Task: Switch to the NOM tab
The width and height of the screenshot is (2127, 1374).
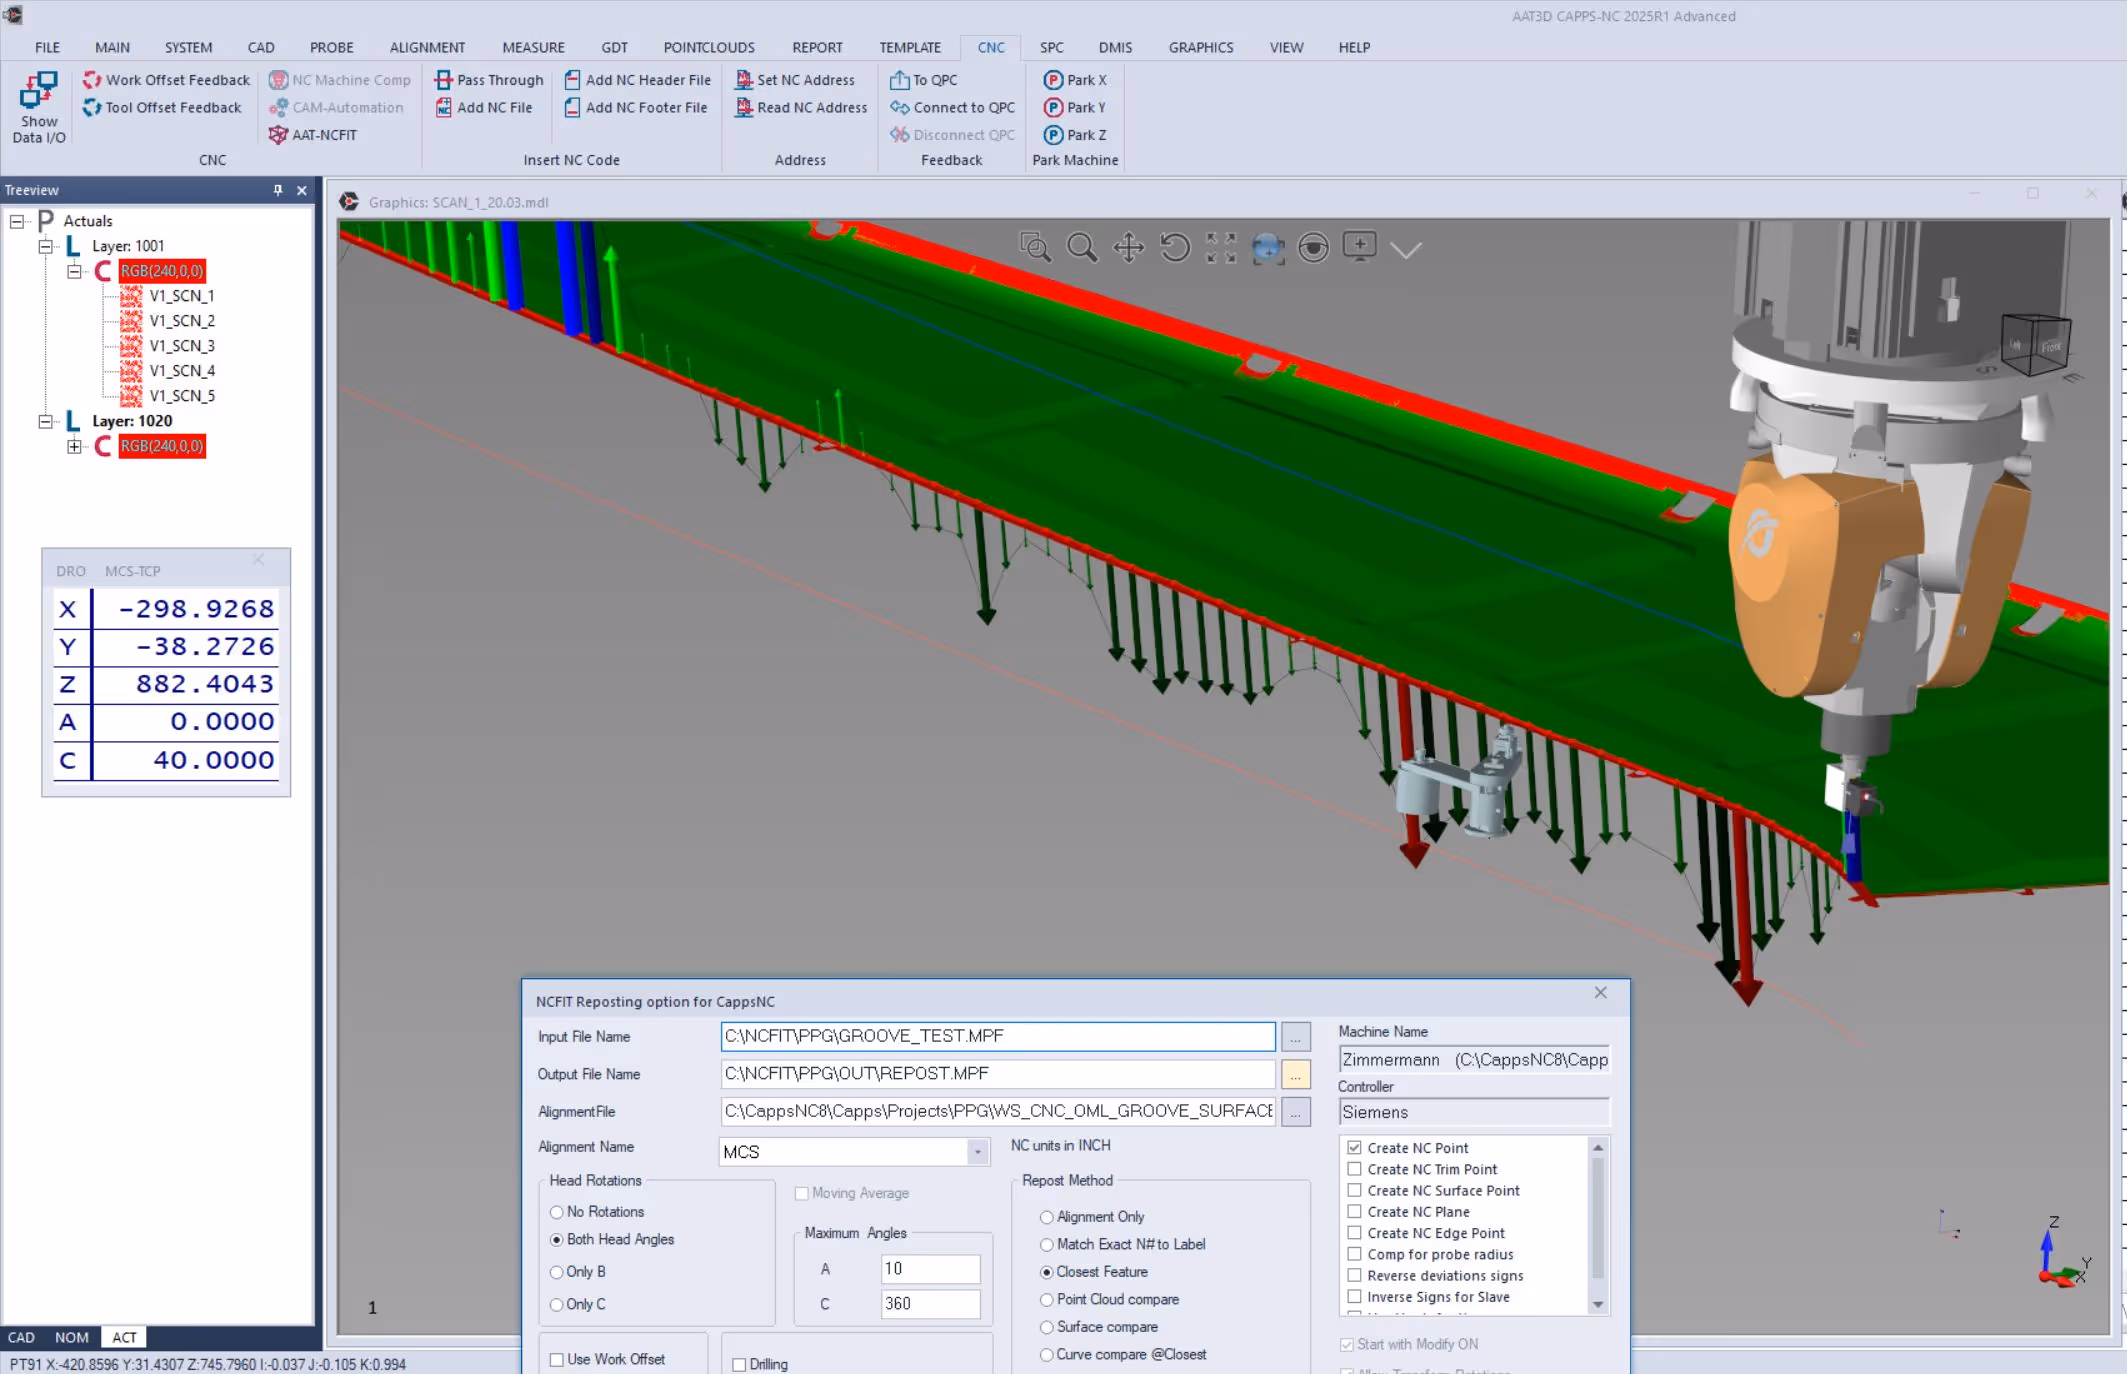Action: 71,1337
